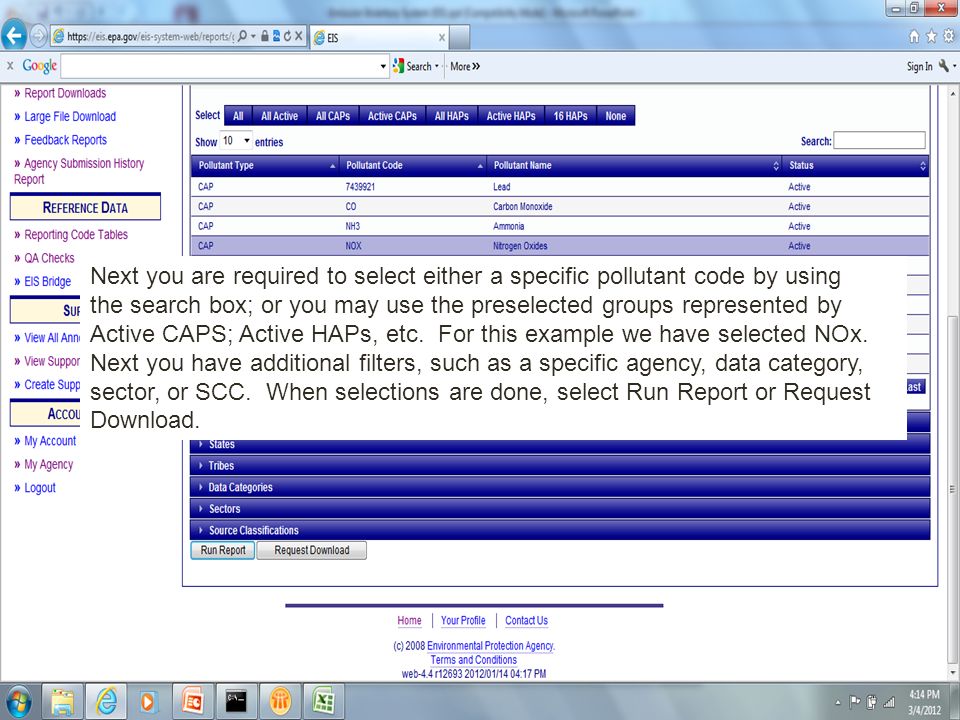Open Google search box dropdown arrow
960x720 pixels.
383,66
